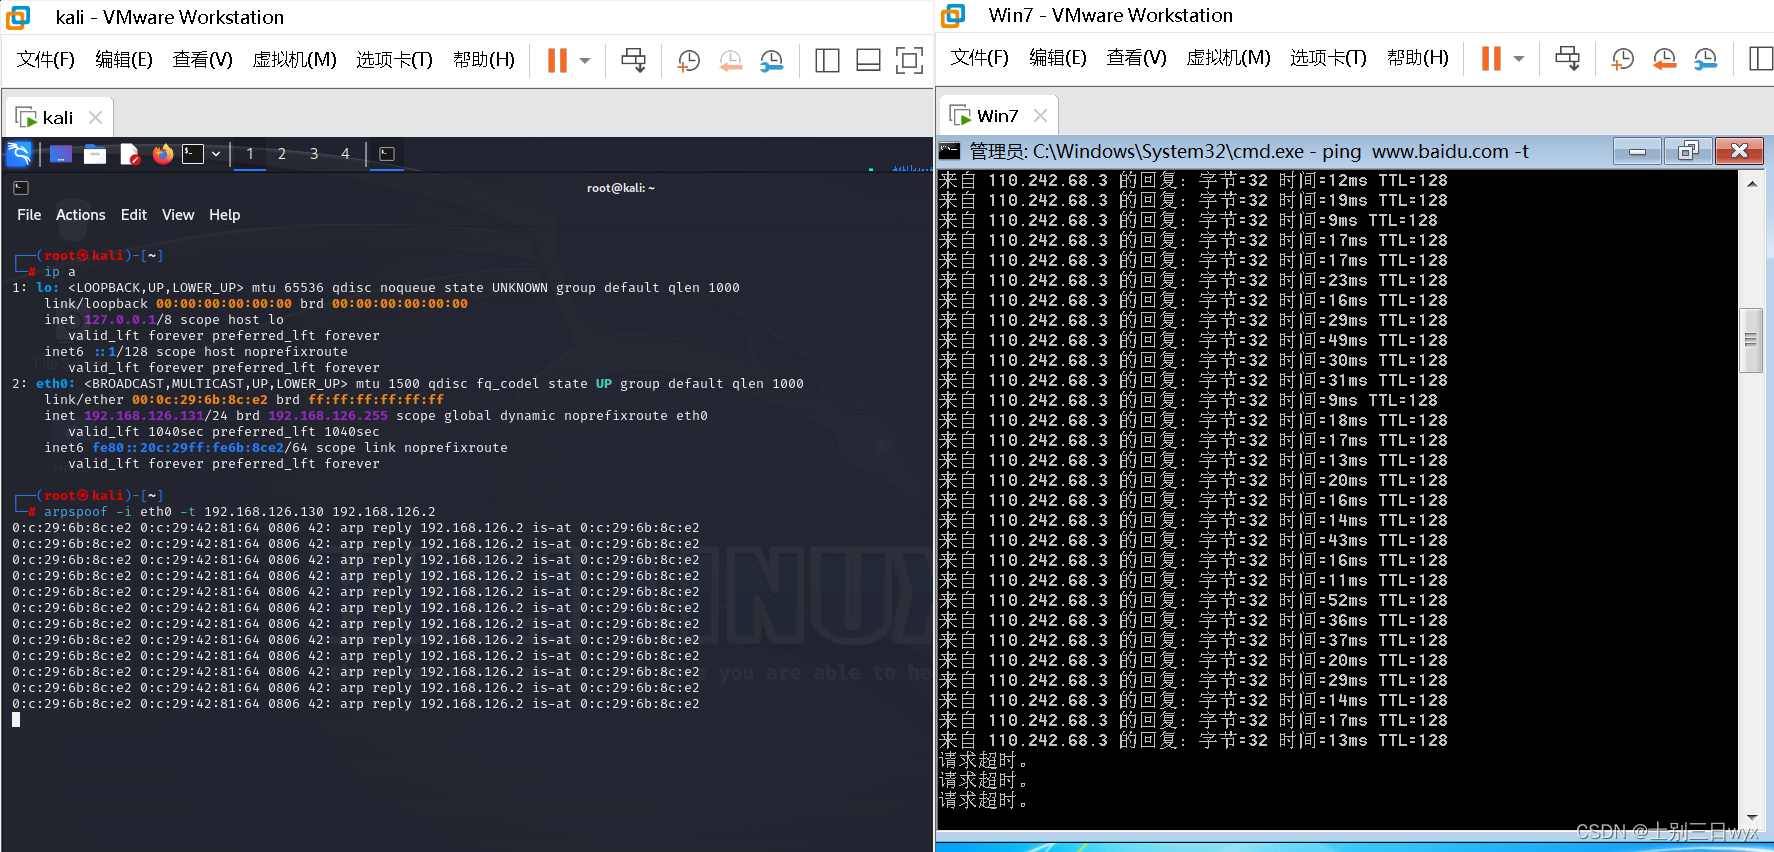Screen dimensions: 1774x852
Task: Open View menu in Kali terminal
Action: click(178, 215)
